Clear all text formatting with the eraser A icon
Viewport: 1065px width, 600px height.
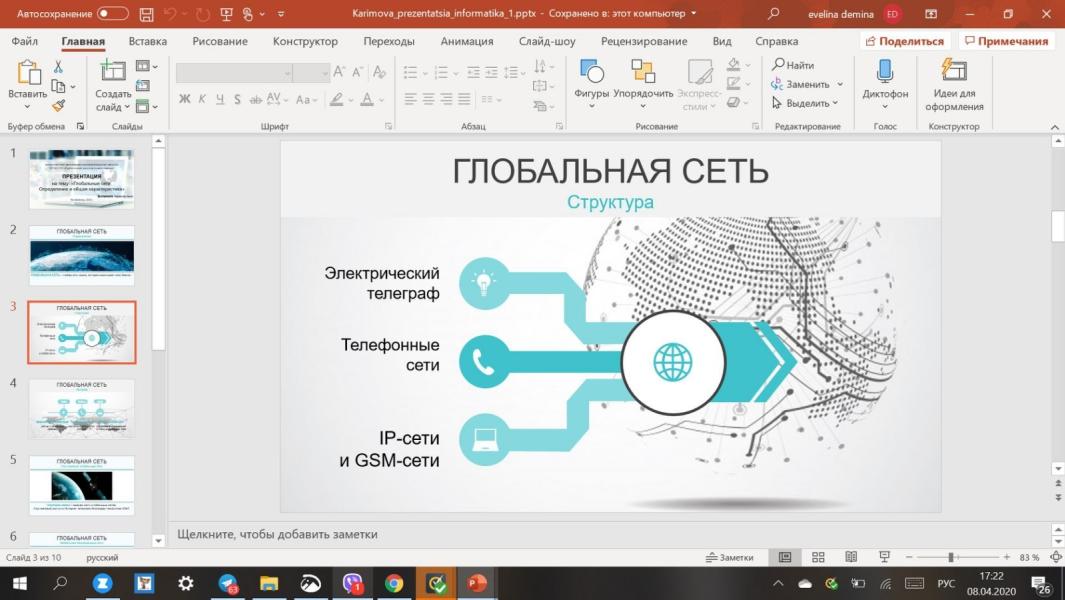379,71
